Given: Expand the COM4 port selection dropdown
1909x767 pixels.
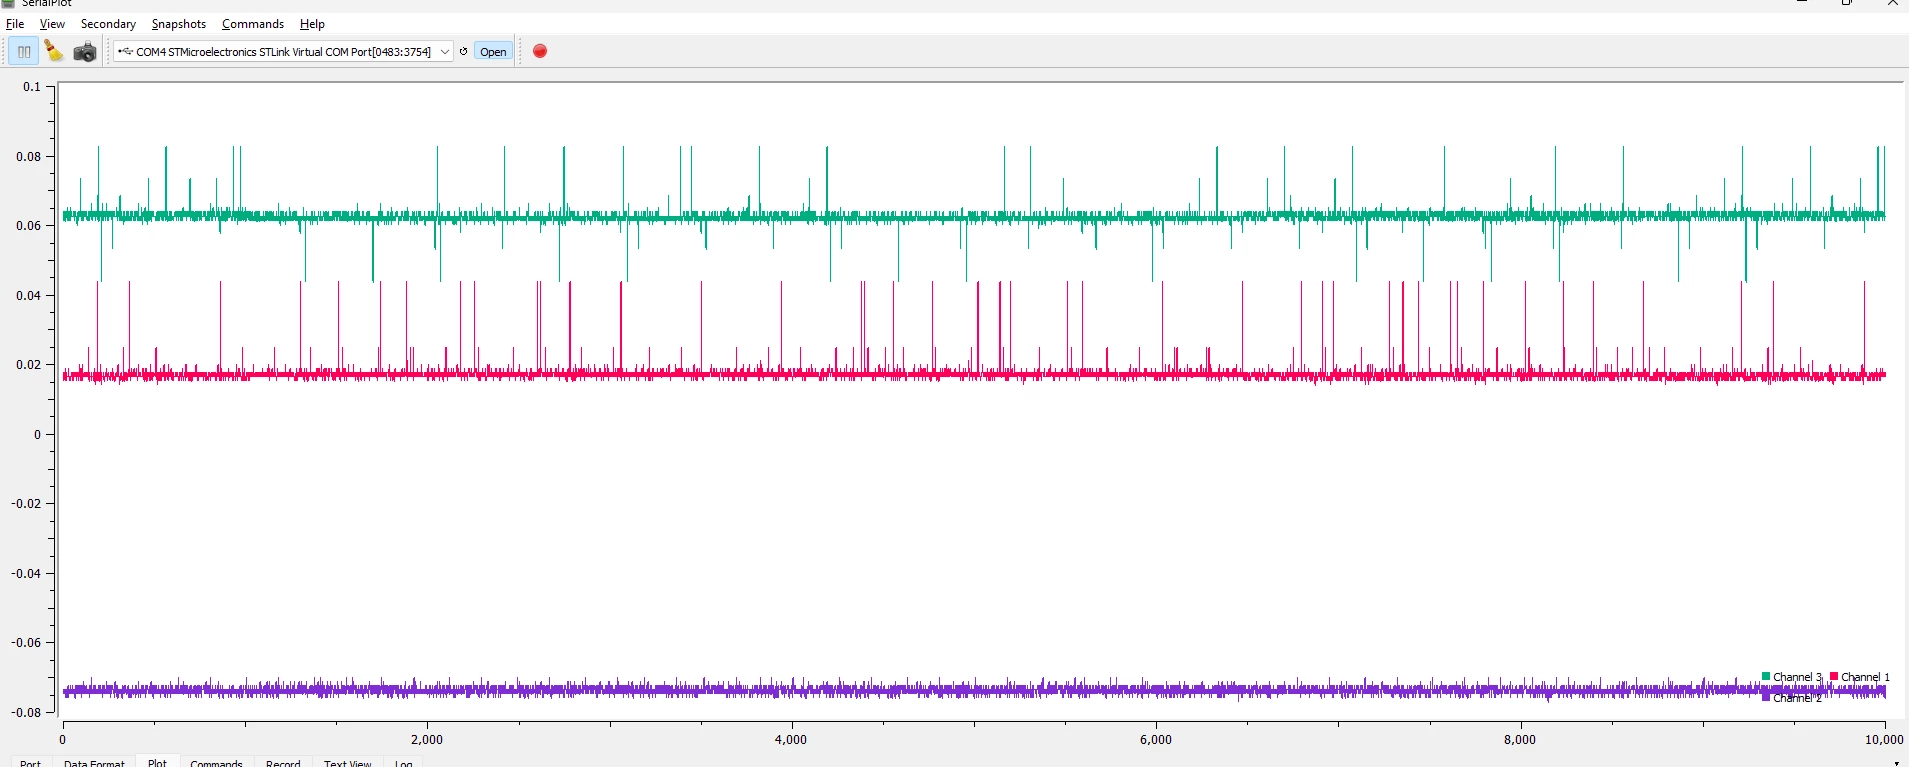Looking at the screenshot, I should tap(283, 51).
